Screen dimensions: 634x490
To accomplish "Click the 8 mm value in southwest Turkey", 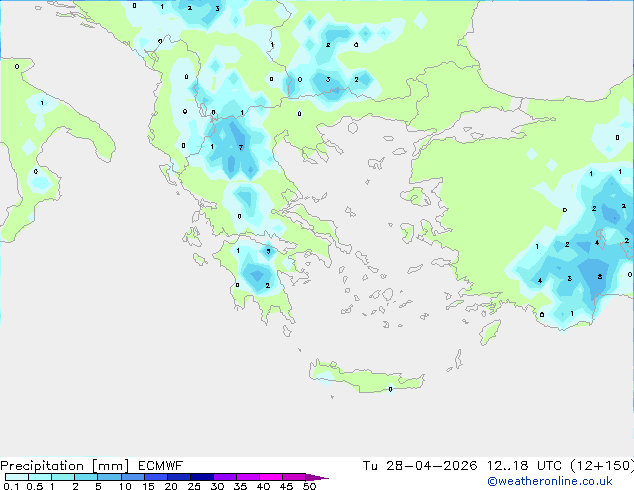I will (600, 277).
